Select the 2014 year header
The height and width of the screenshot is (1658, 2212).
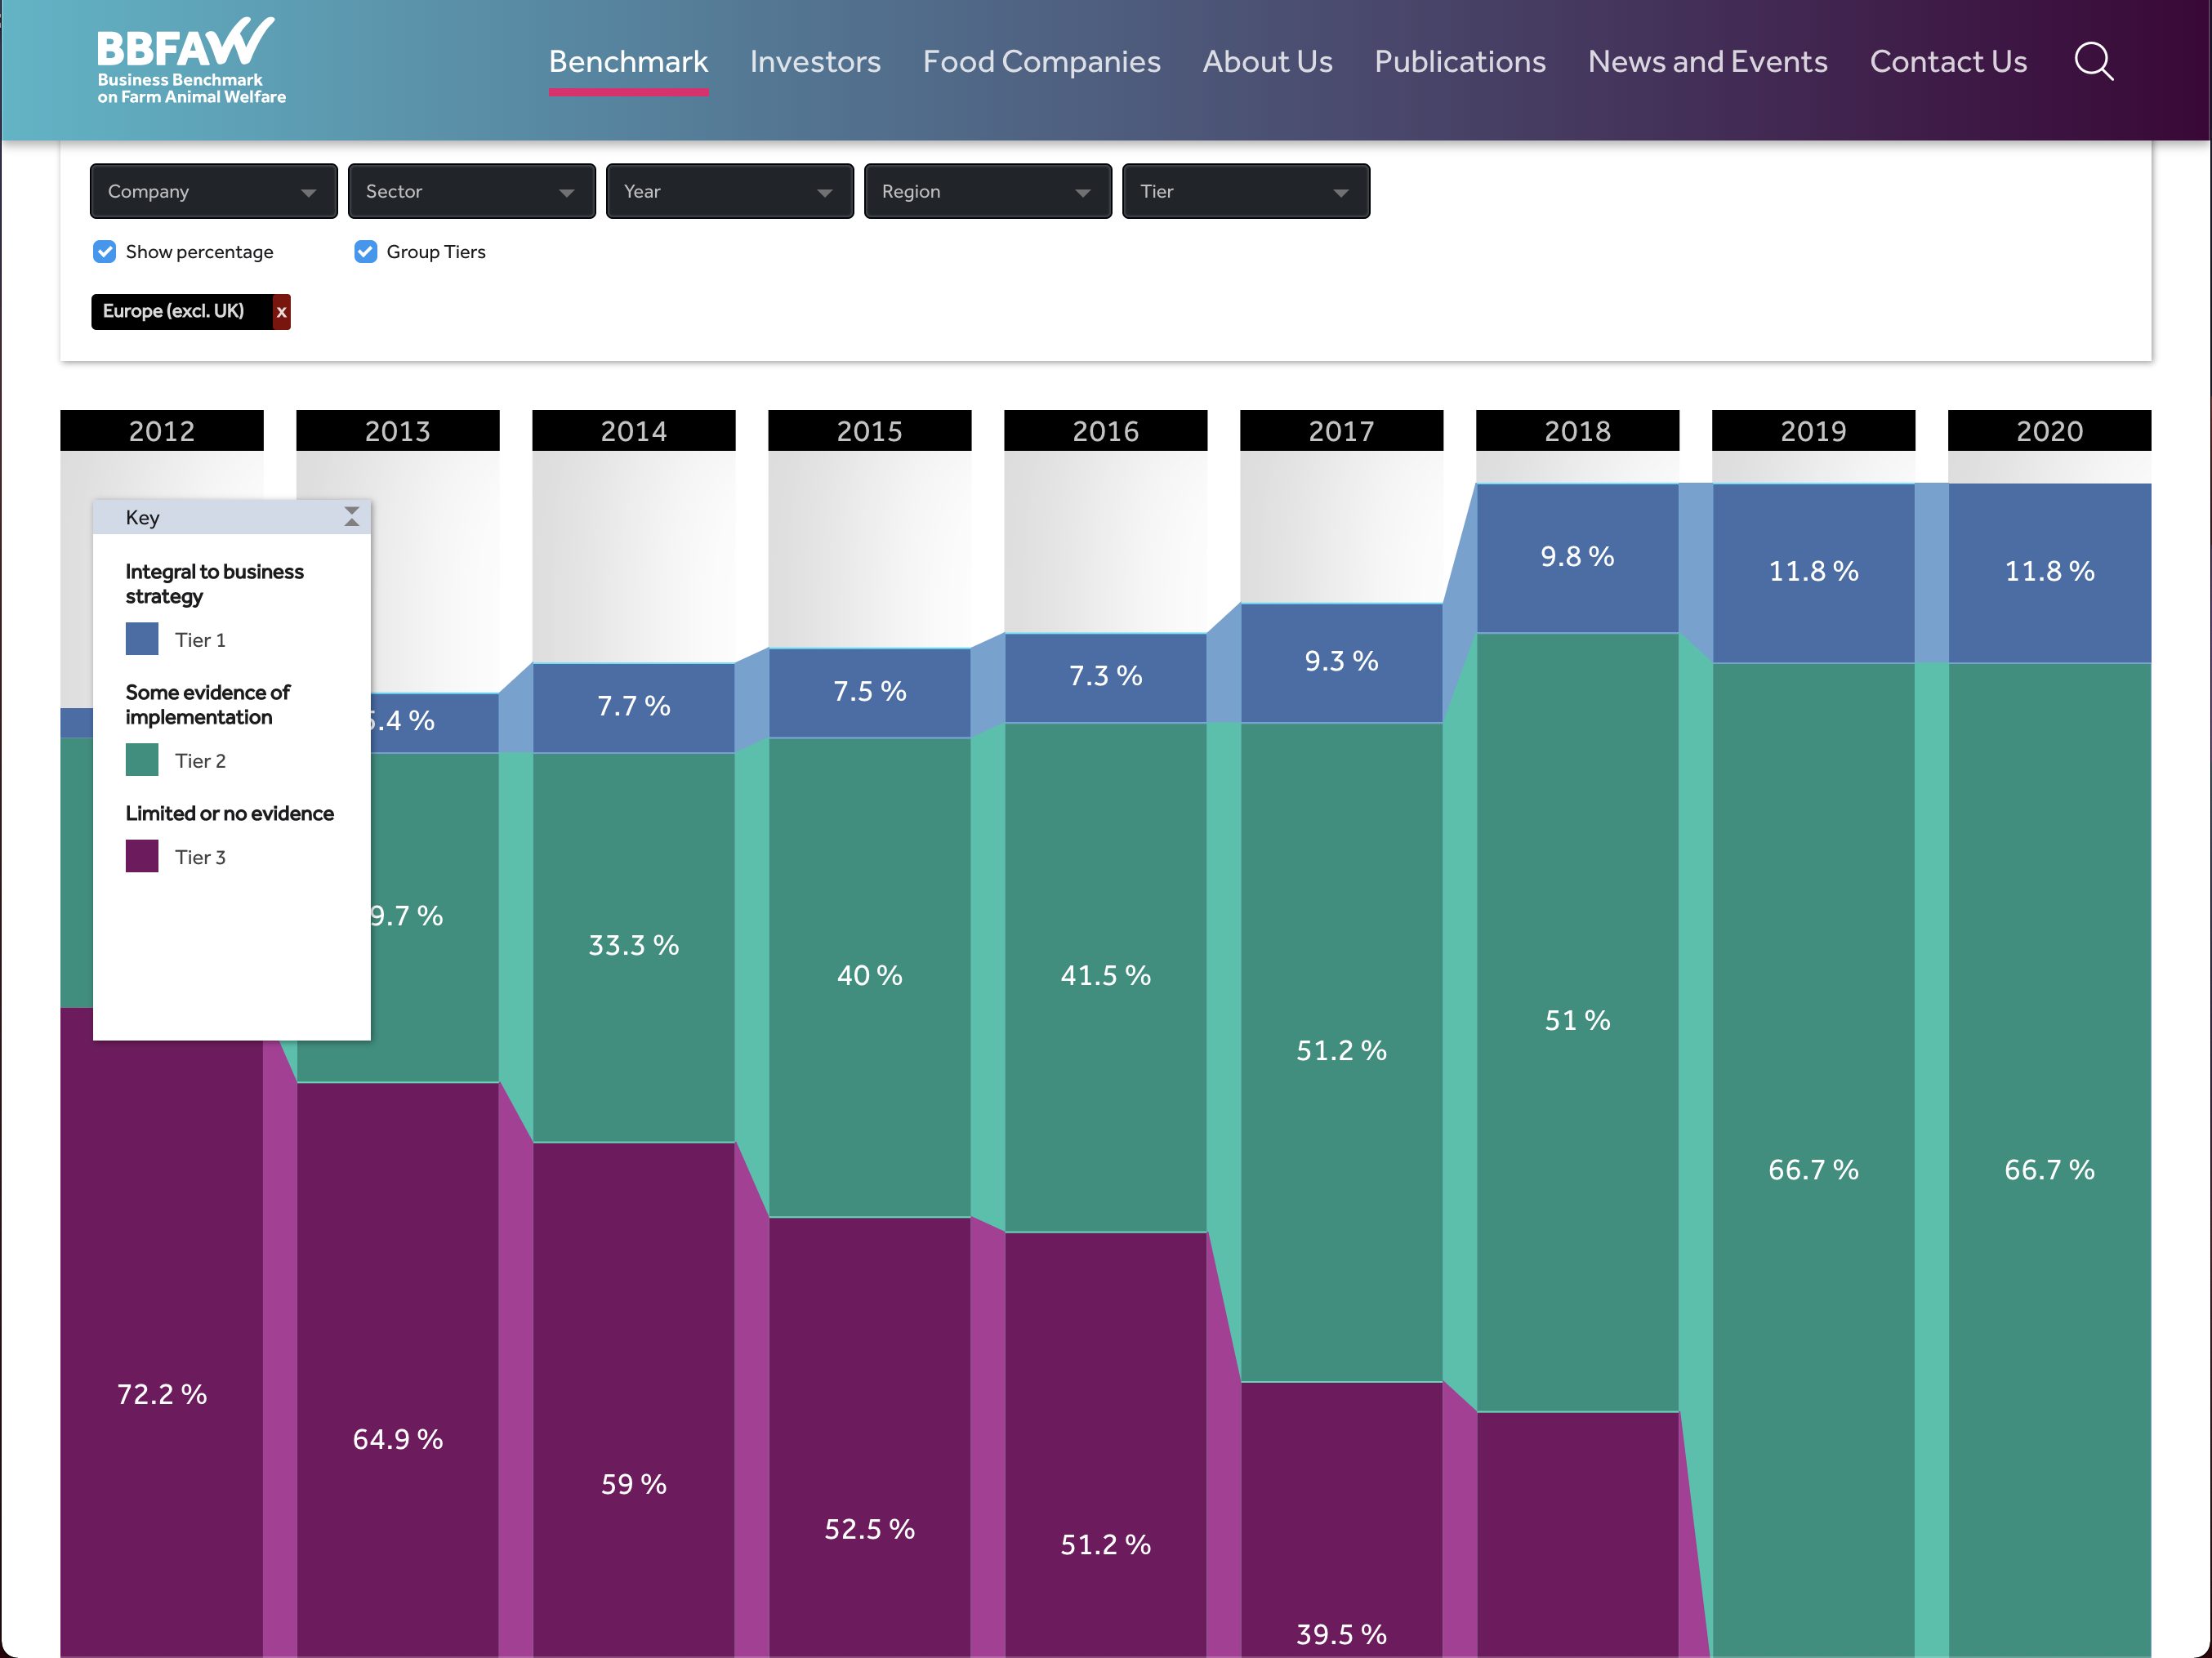(634, 431)
